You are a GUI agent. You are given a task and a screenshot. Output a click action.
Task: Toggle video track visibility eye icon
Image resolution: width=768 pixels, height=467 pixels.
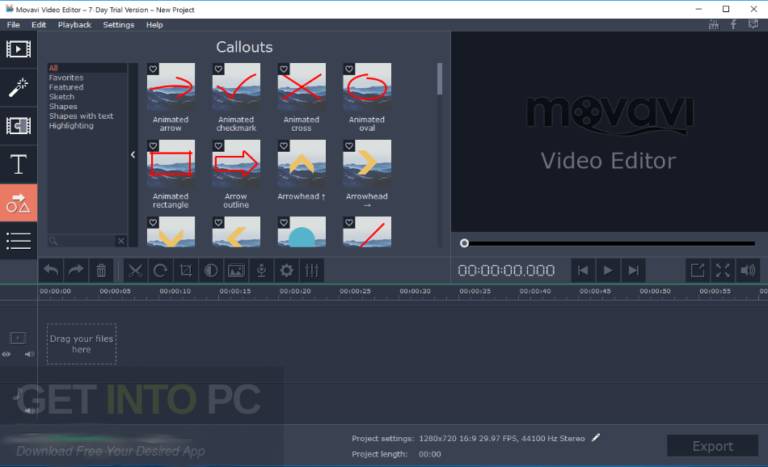[x=6, y=354]
